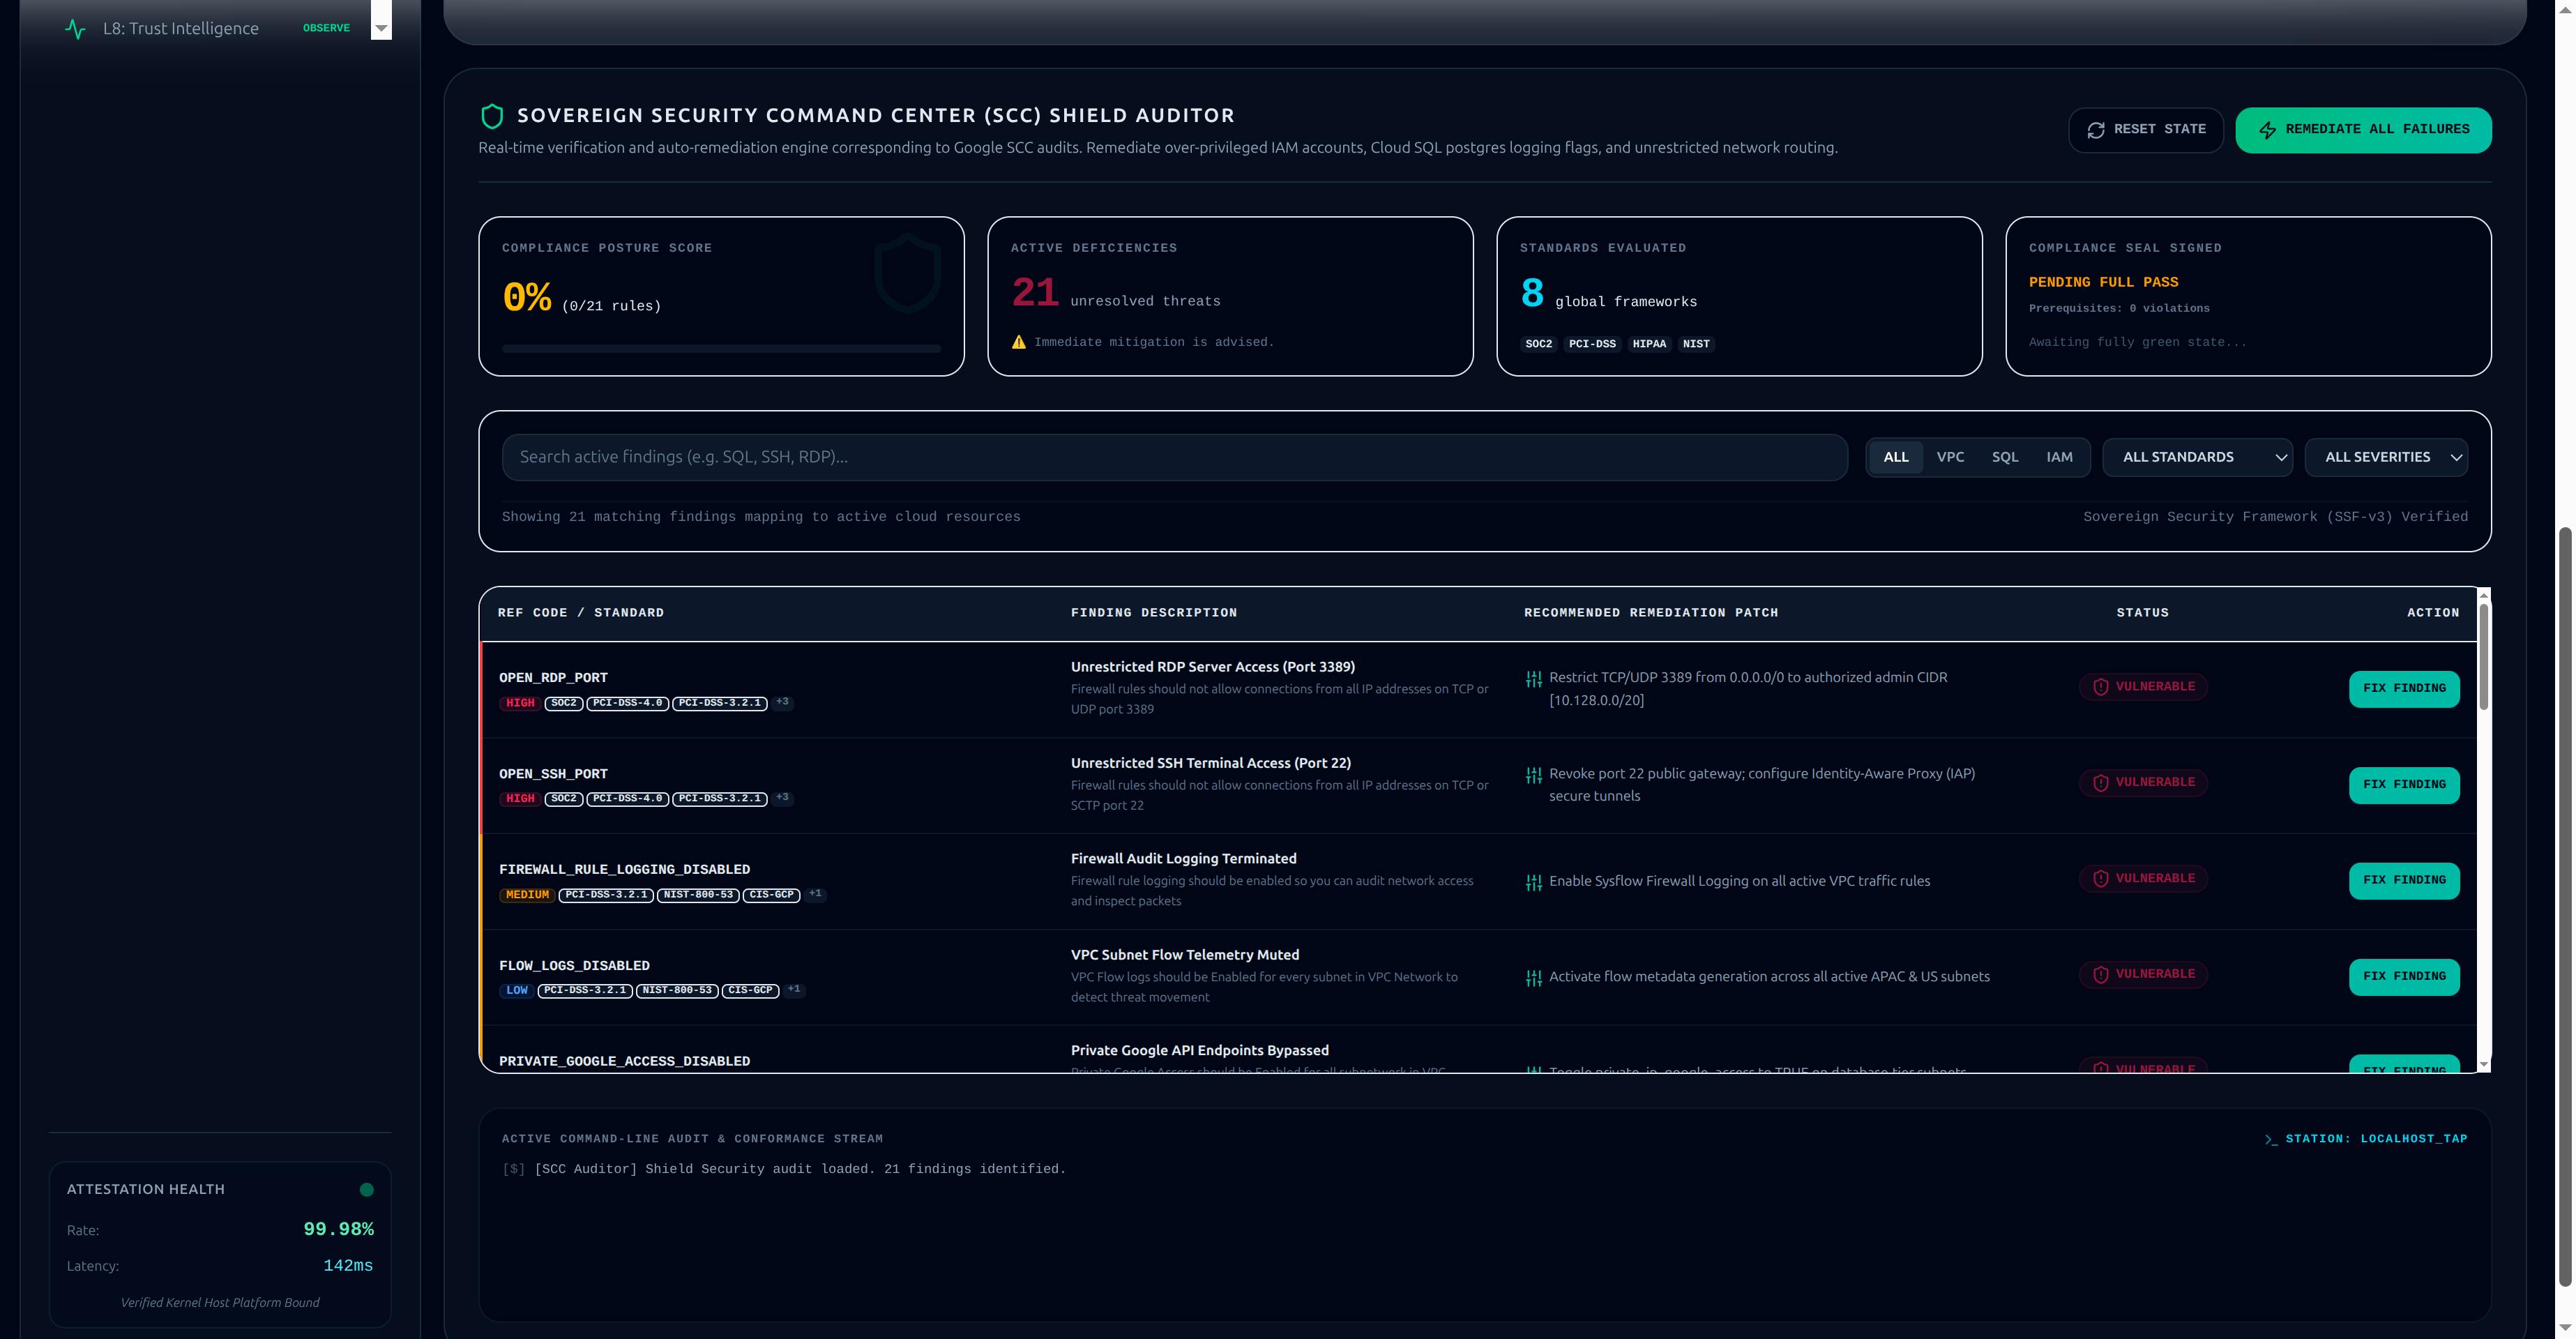The width and height of the screenshot is (2576, 1339).
Task: Click the NIST-800-53 badge on FIREWALL_RULE_LOGGING_DISABLED
Action: pos(698,895)
